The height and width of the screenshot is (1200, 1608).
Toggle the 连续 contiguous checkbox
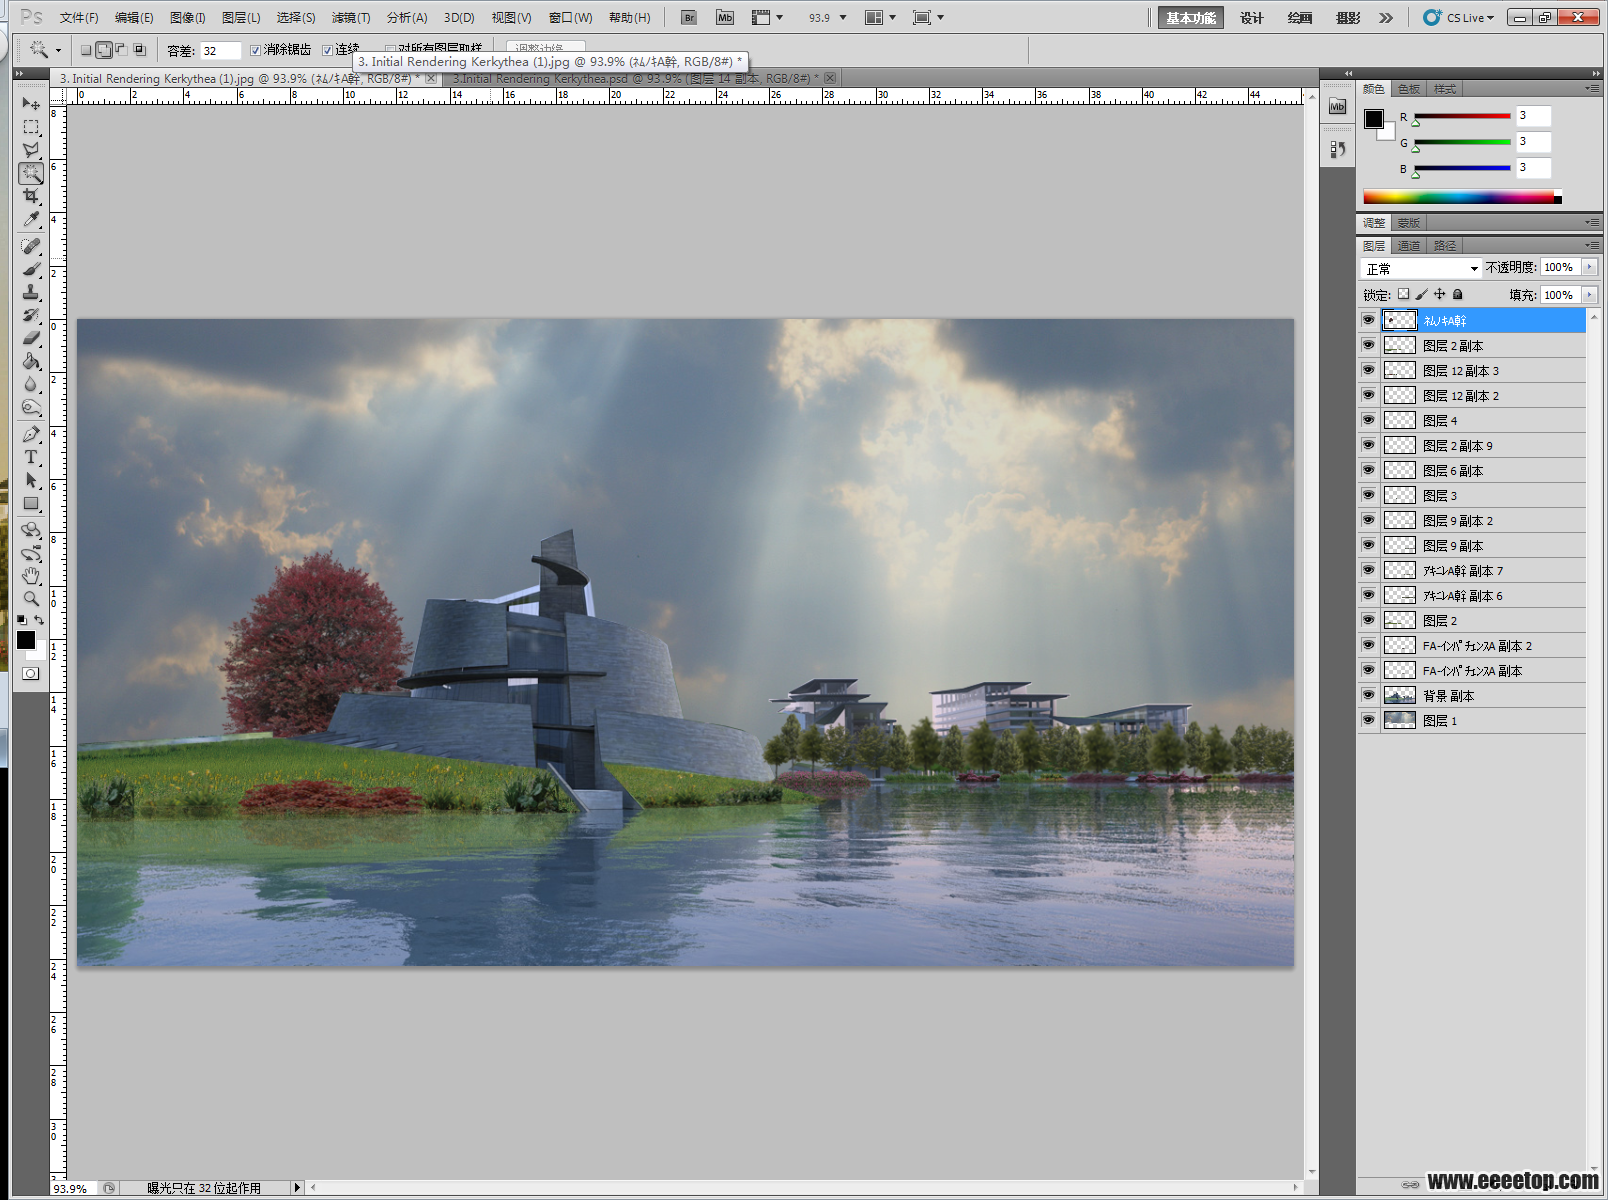click(327, 50)
